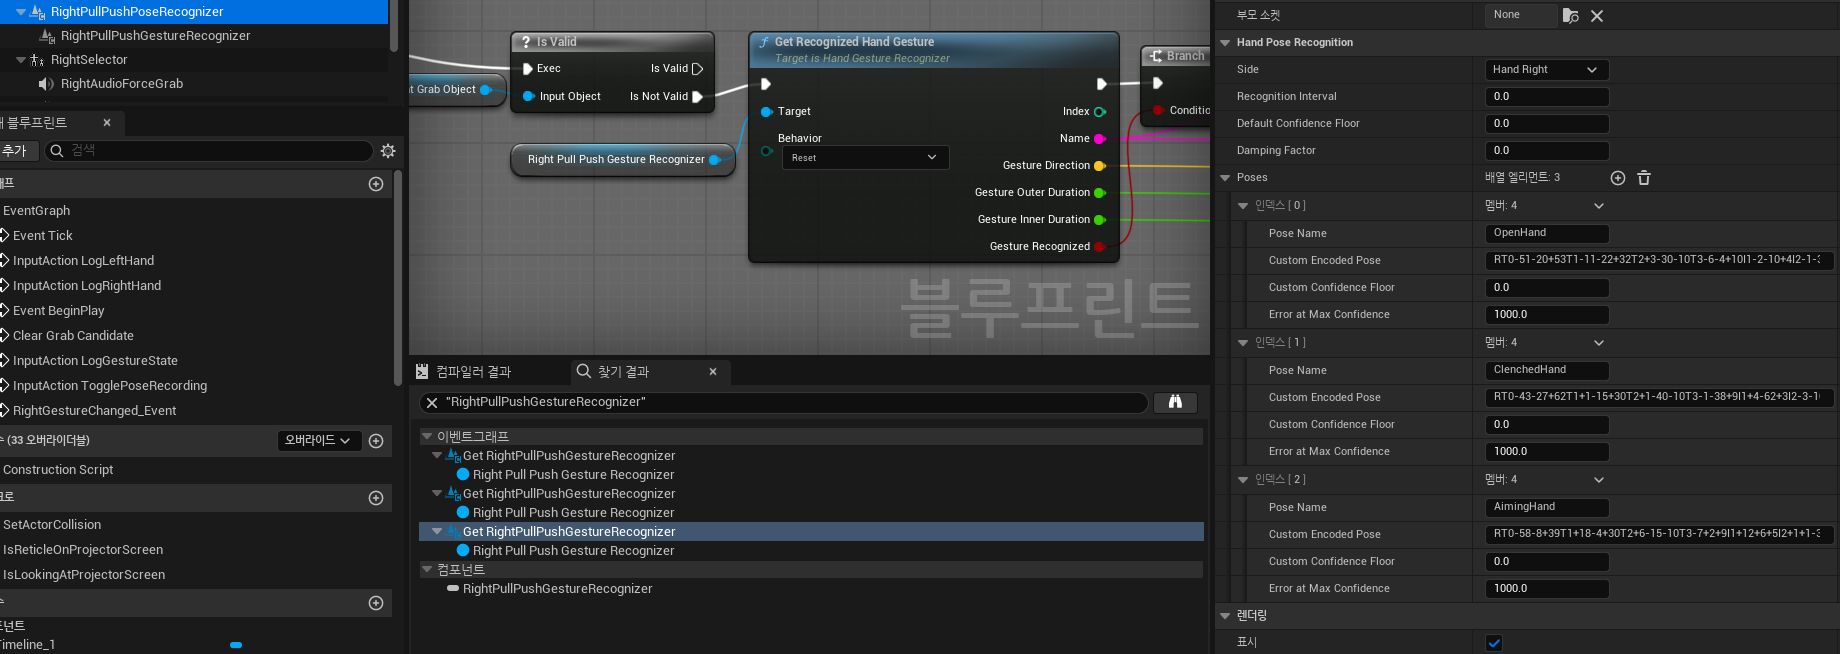Select RightPullPushGestureRecognizer under components results
Viewport: 1840px width, 654px height.
tap(557, 589)
